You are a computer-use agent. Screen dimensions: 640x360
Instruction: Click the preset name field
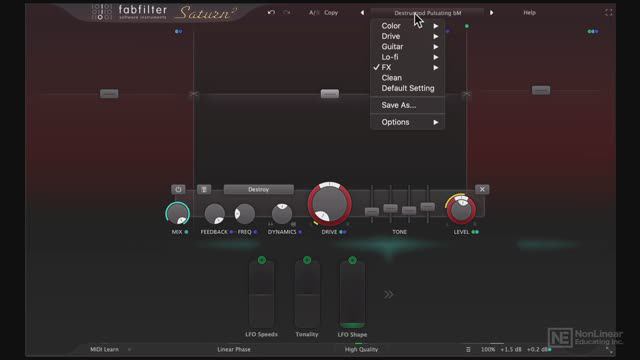point(427,13)
